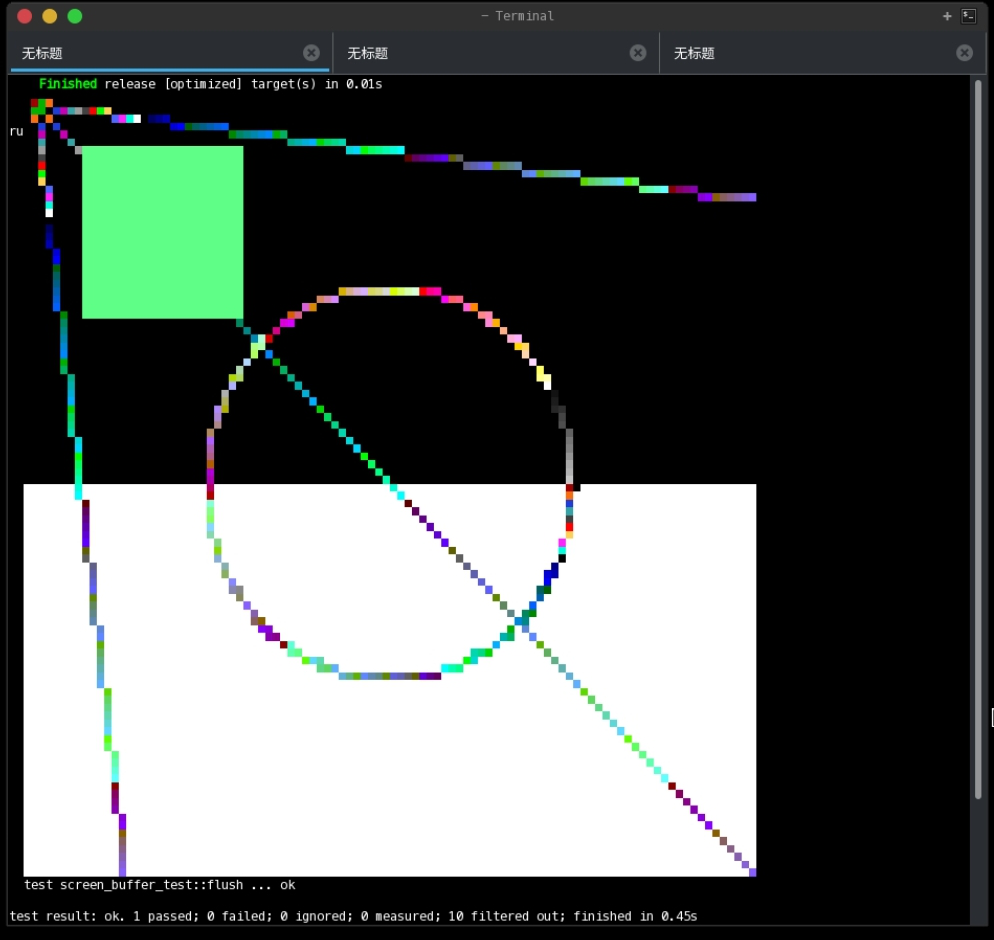Click the yellow minimize window button
The height and width of the screenshot is (940, 994).
(49, 16)
